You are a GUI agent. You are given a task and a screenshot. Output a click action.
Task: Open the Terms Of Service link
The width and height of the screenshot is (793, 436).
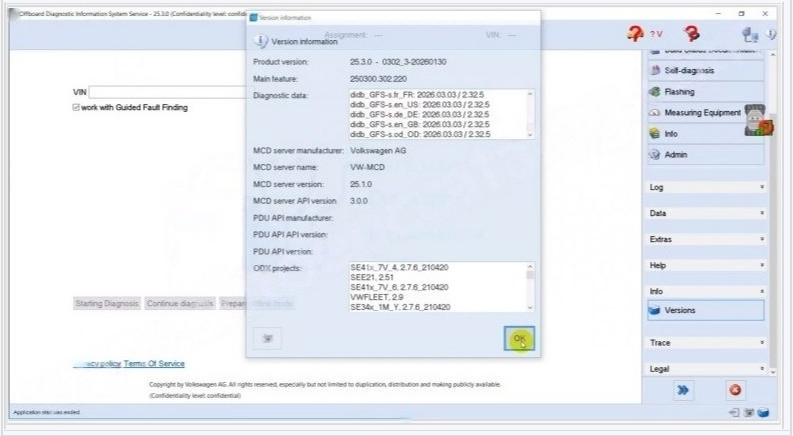click(154, 364)
